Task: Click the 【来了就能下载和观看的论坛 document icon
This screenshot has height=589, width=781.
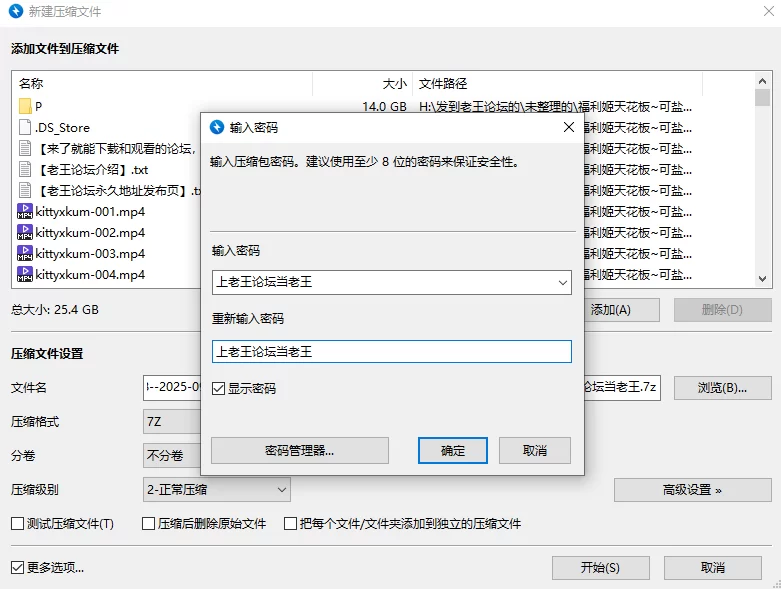Action: pos(24,148)
